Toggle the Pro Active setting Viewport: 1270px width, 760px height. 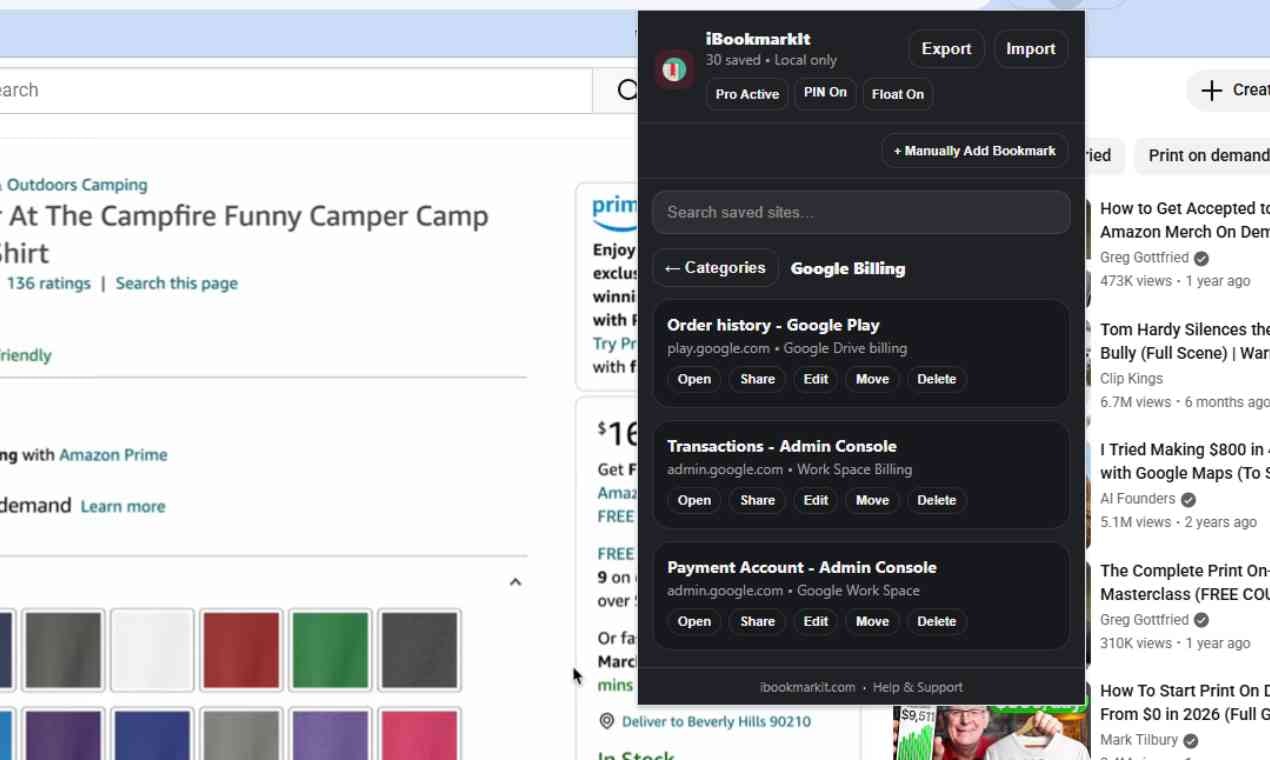747,93
